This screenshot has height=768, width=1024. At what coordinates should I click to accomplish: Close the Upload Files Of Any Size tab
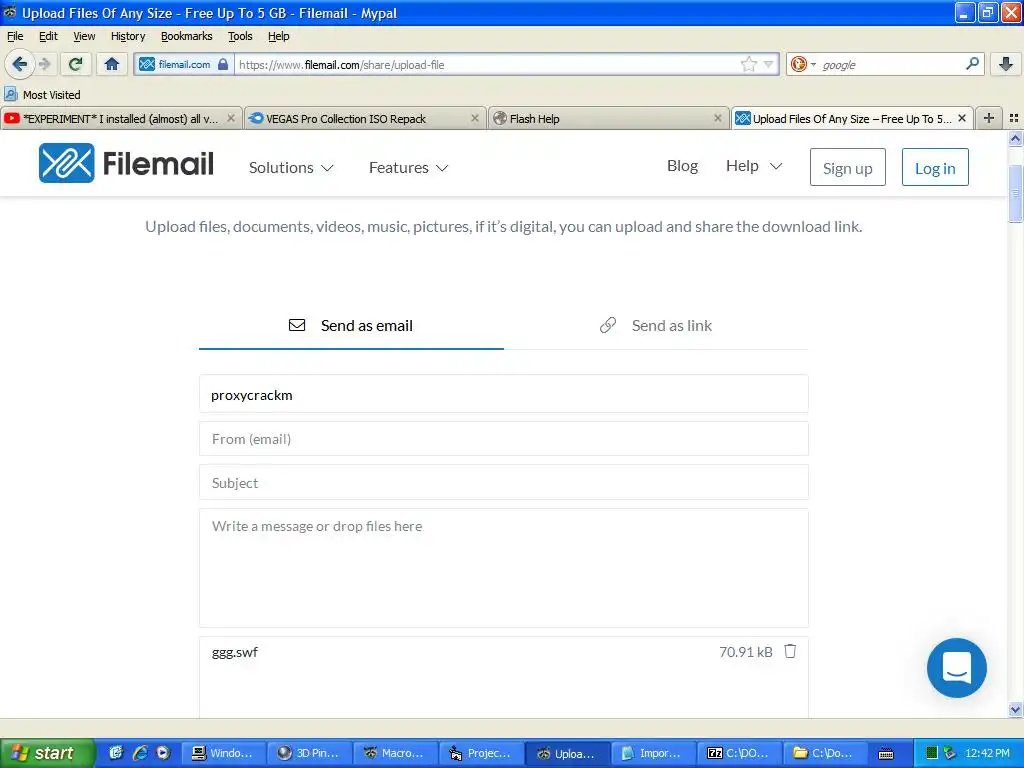(x=962, y=118)
